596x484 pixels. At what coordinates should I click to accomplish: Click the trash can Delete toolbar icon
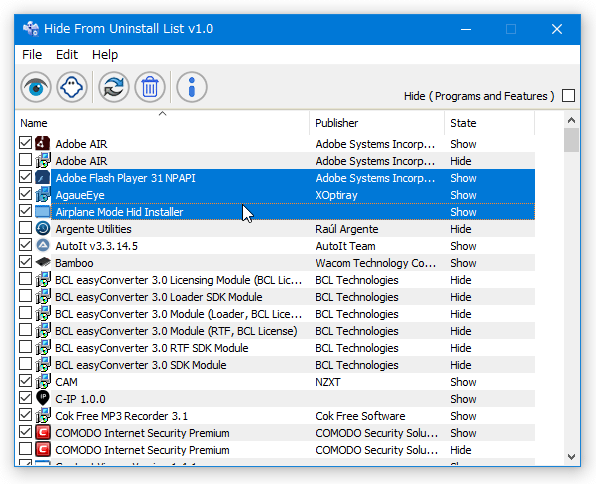[x=150, y=87]
